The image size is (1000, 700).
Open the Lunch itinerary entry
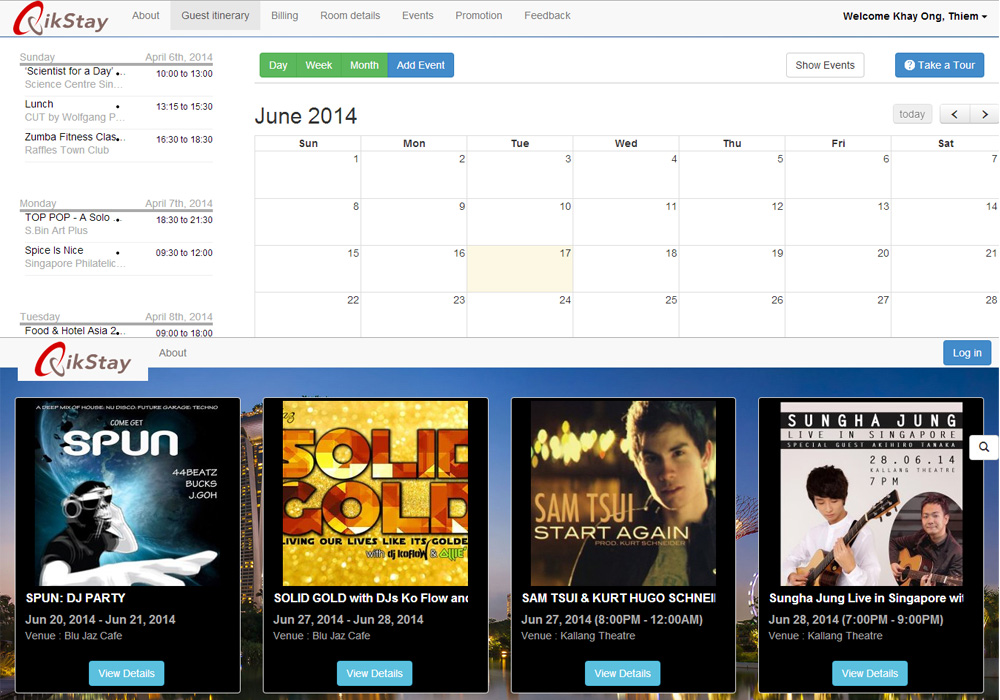(x=119, y=111)
